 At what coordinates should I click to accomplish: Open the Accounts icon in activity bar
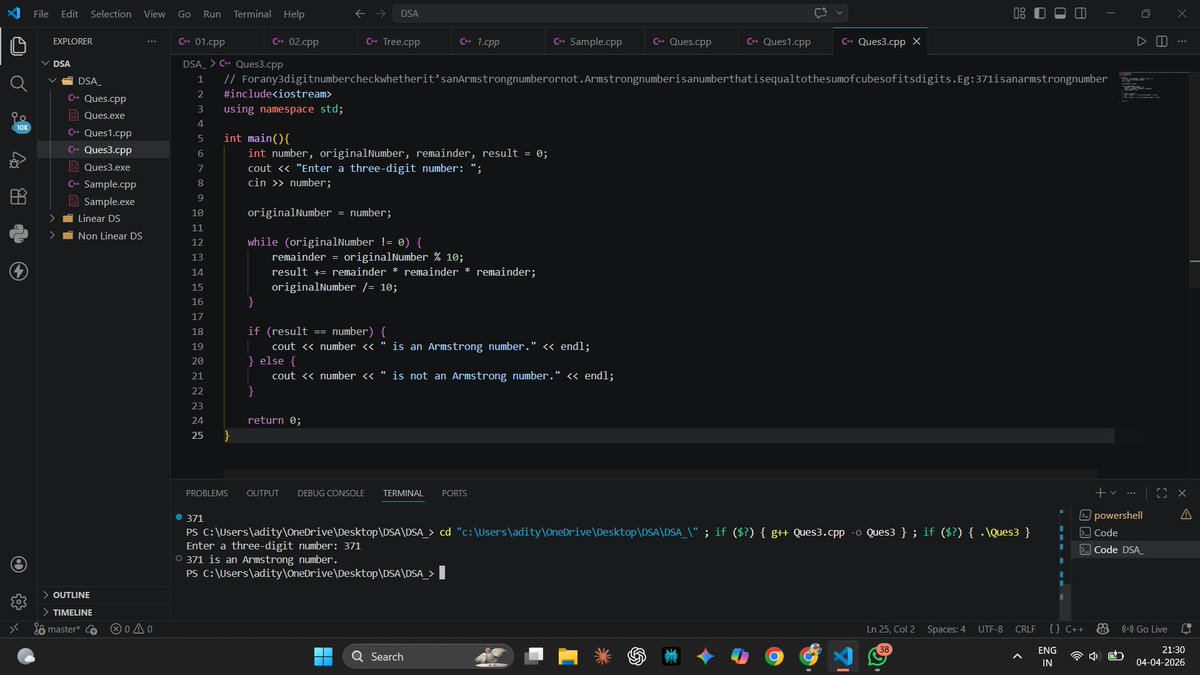(x=18, y=564)
